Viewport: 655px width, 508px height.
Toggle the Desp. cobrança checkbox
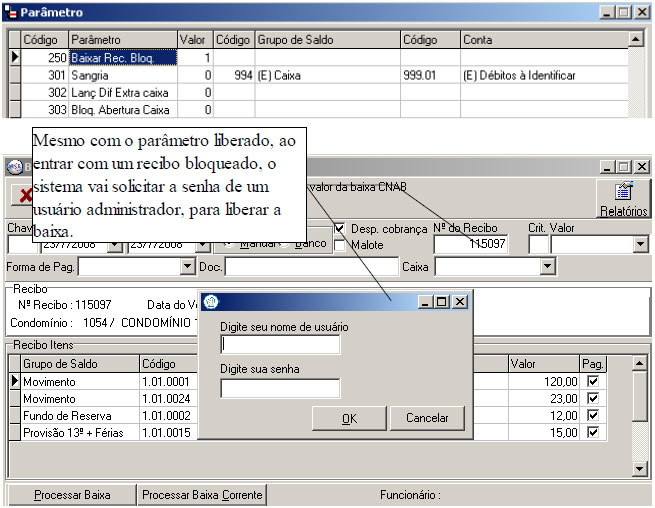[x=341, y=228]
